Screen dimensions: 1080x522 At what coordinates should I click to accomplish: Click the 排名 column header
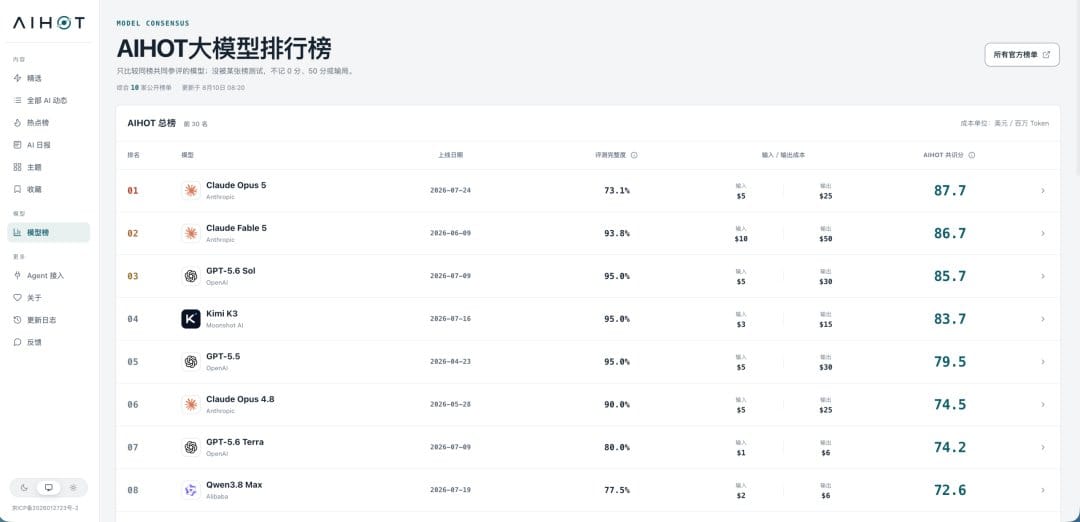tap(134, 156)
